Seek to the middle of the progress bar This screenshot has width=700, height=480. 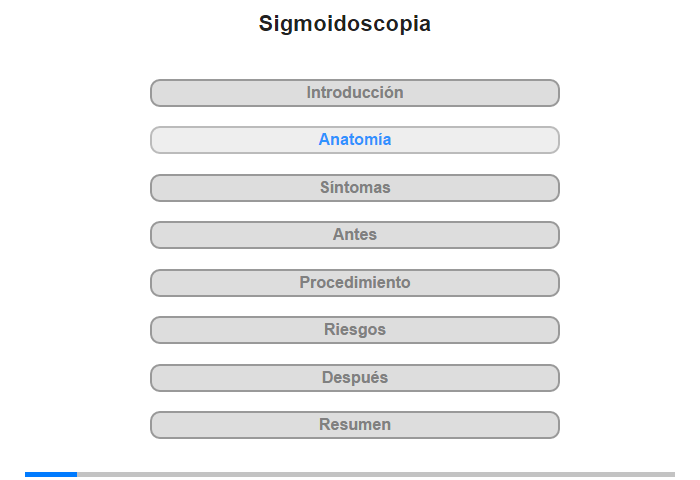[350, 474]
